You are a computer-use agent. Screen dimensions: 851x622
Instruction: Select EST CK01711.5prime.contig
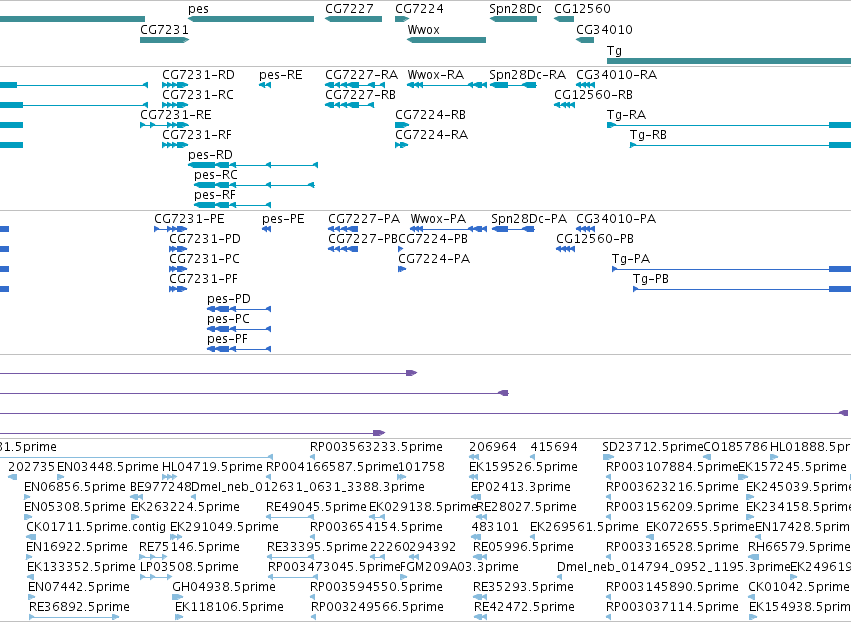click(x=96, y=527)
